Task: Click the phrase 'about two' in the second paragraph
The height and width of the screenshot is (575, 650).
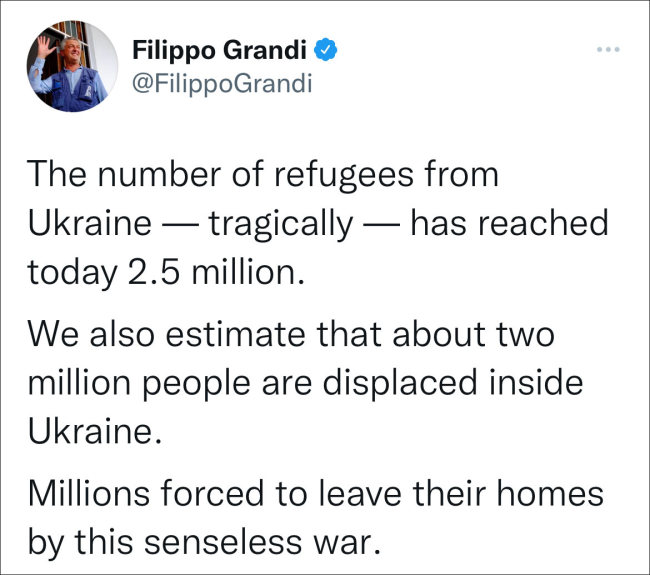Action: coord(473,334)
